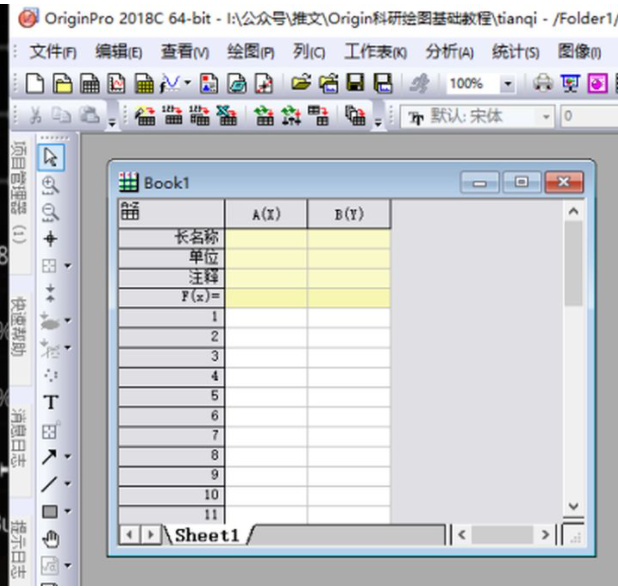Click the font size field showing 0
This screenshot has width=618, height=588.
[589, 116]
